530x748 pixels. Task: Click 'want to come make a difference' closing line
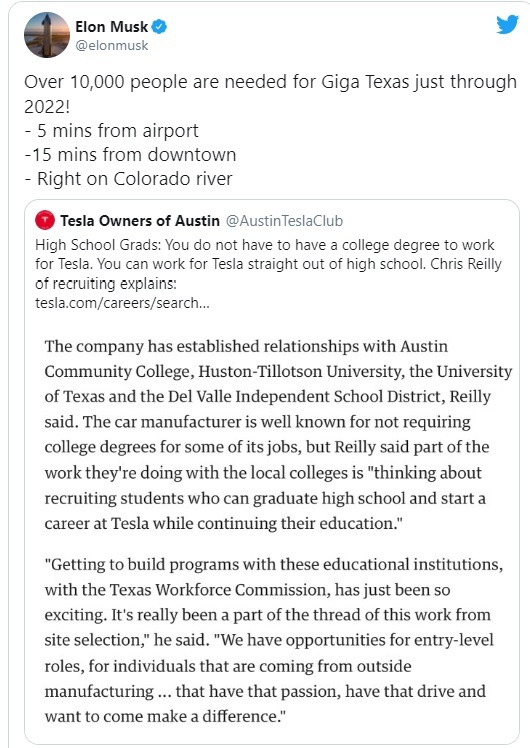[x=165, y=717]
